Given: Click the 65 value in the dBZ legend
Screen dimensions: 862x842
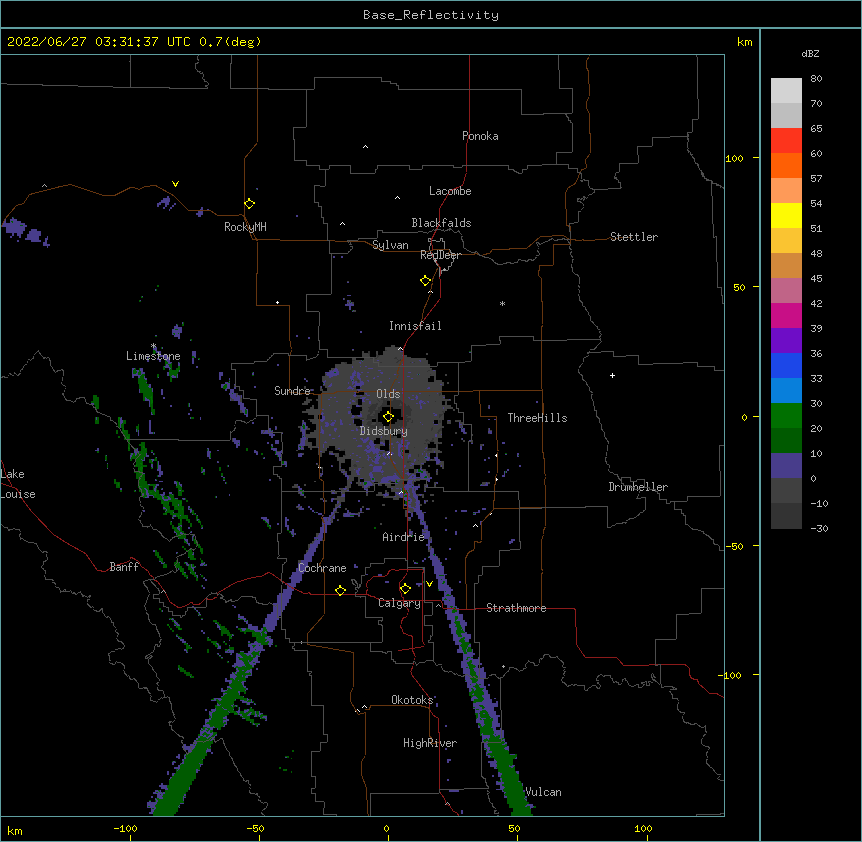Looking at the screenshot, I should tap(816, 128).
